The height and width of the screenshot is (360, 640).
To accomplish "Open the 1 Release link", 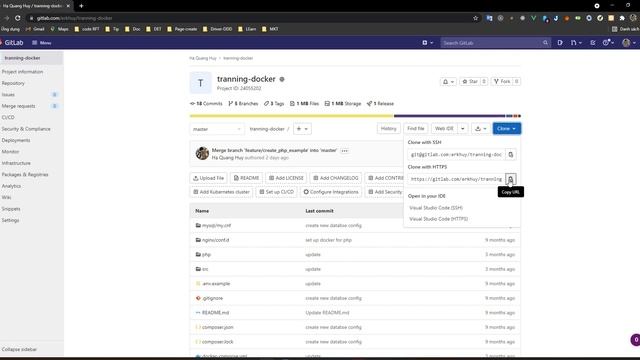I will 380,104.
